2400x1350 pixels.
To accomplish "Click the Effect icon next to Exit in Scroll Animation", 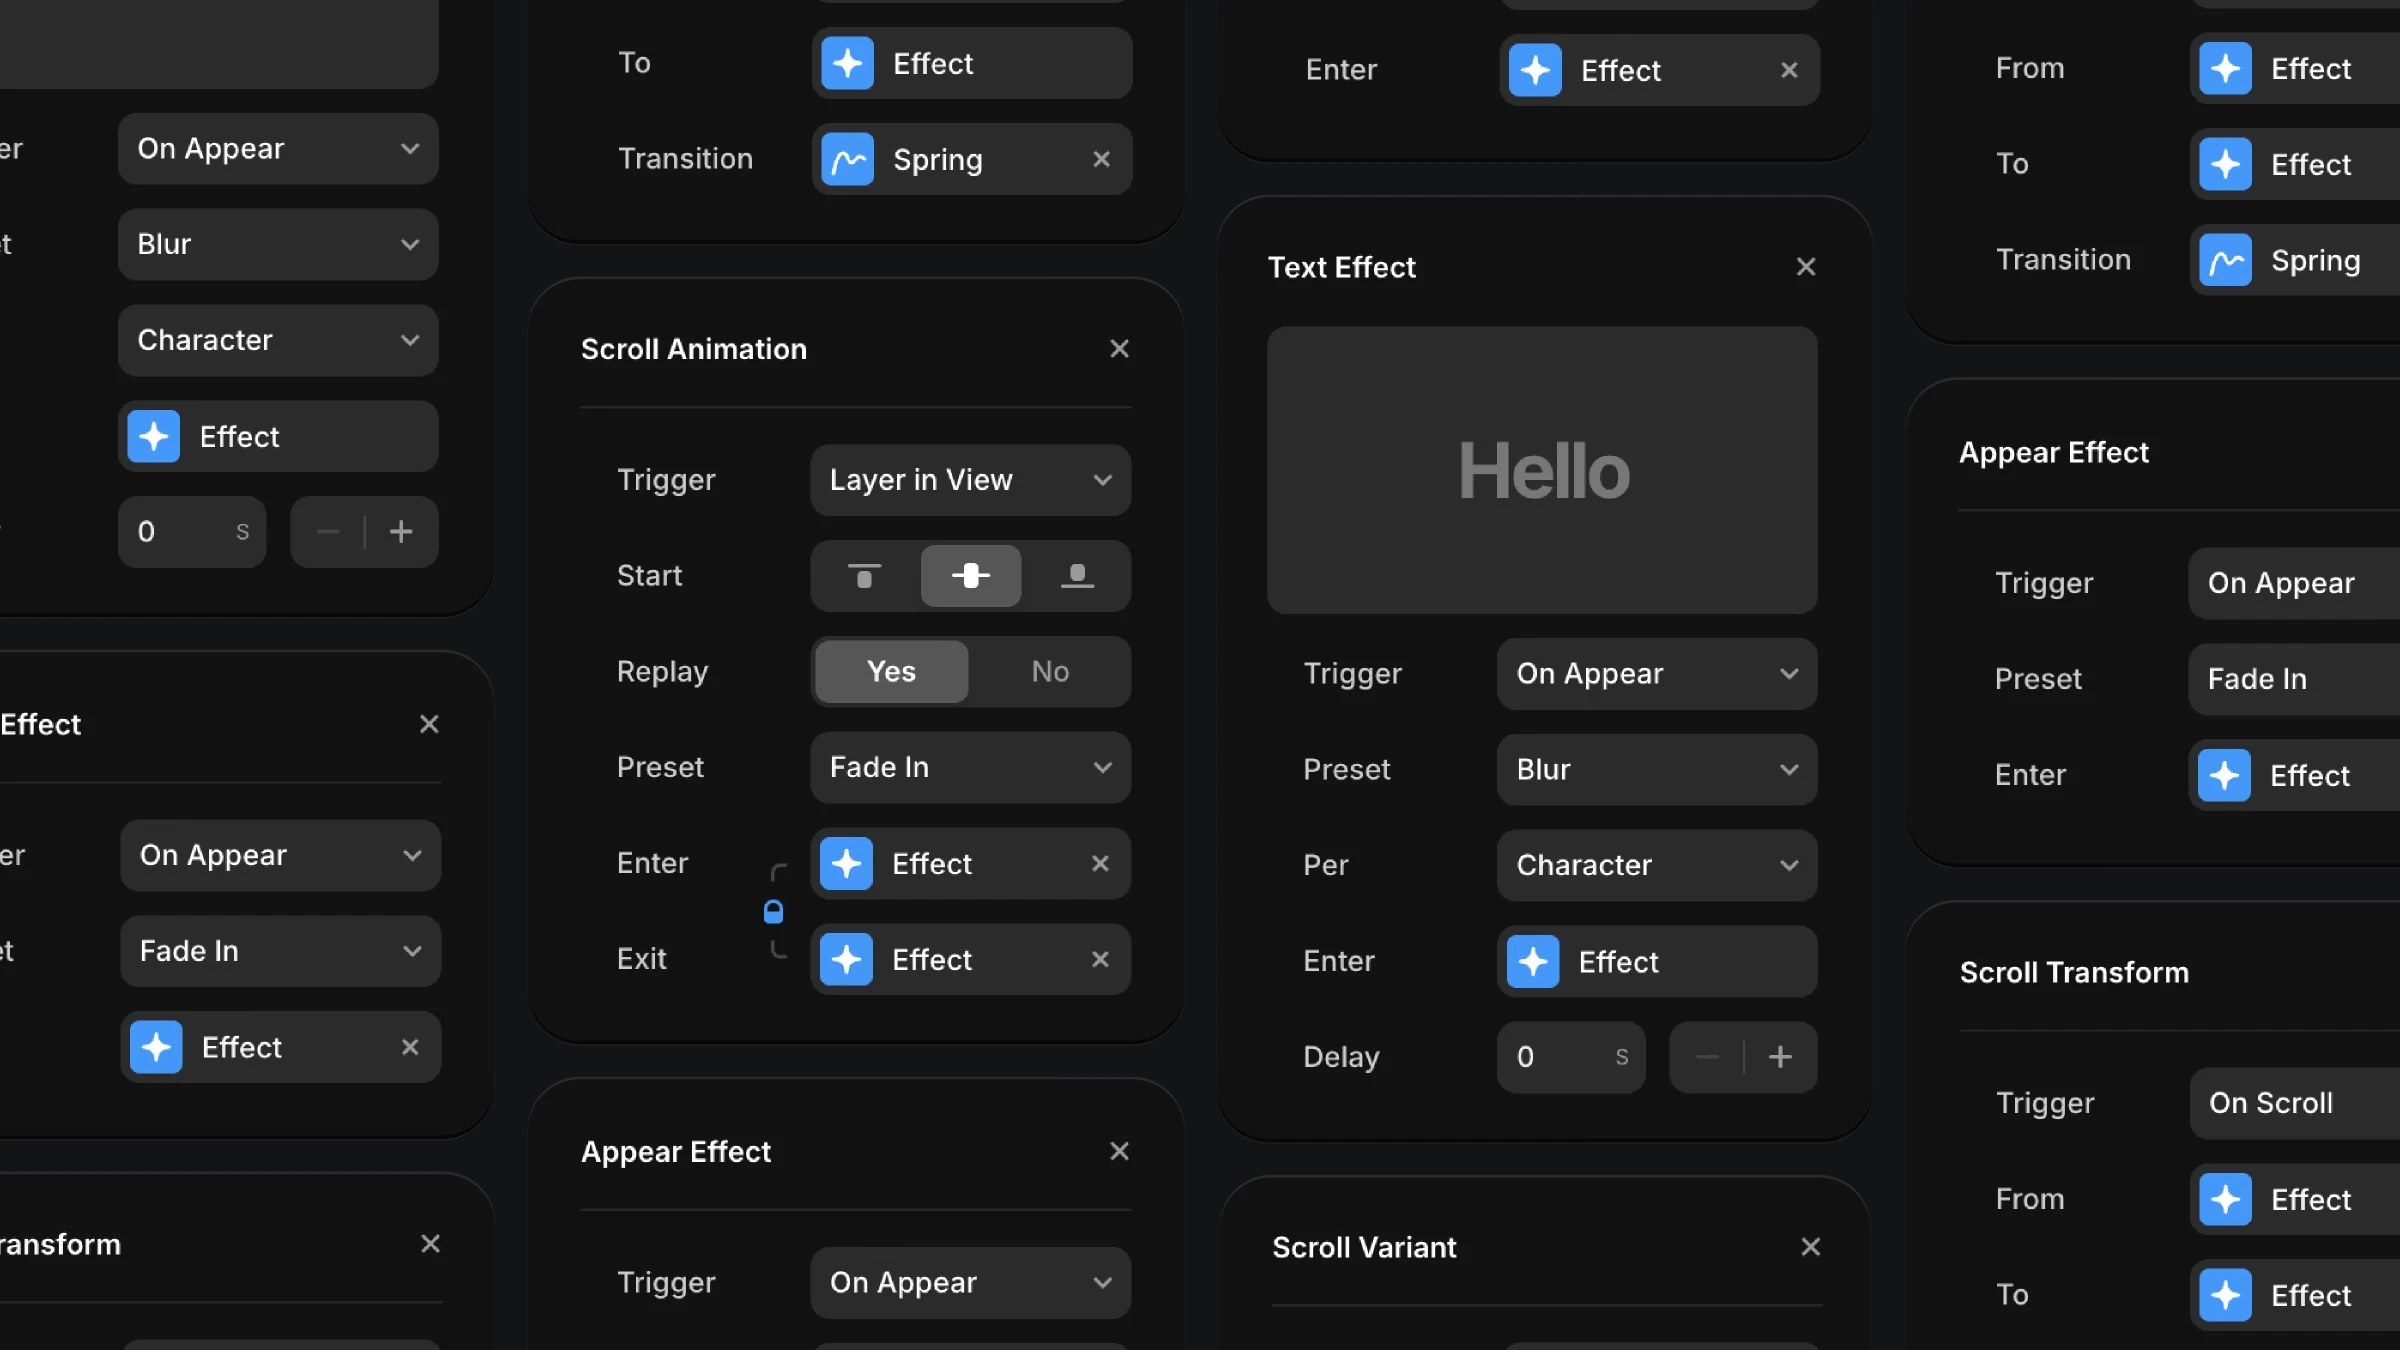I will click(x=848, y=959).
